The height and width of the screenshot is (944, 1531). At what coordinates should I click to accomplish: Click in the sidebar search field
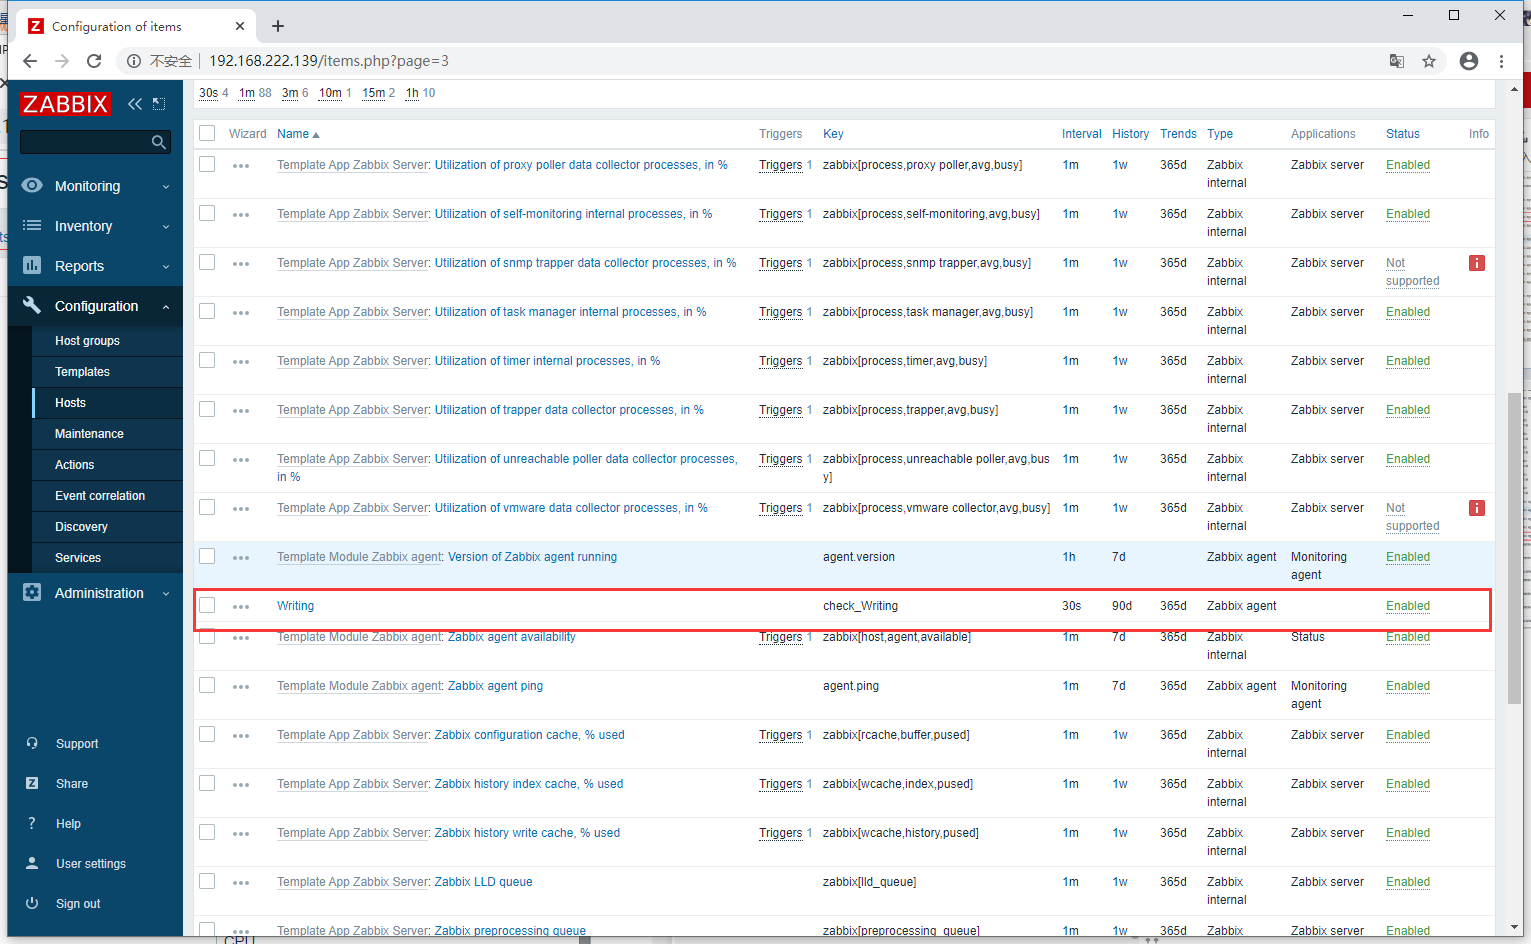click(85, 142)
